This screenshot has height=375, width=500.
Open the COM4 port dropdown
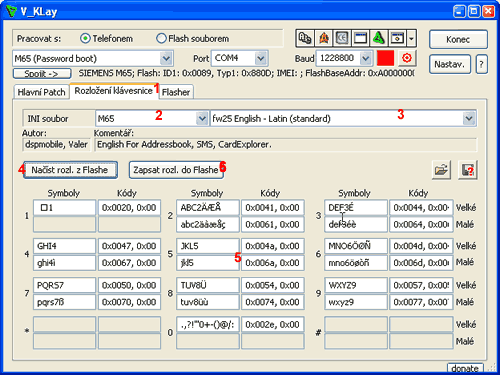click(x=261, y=59)
